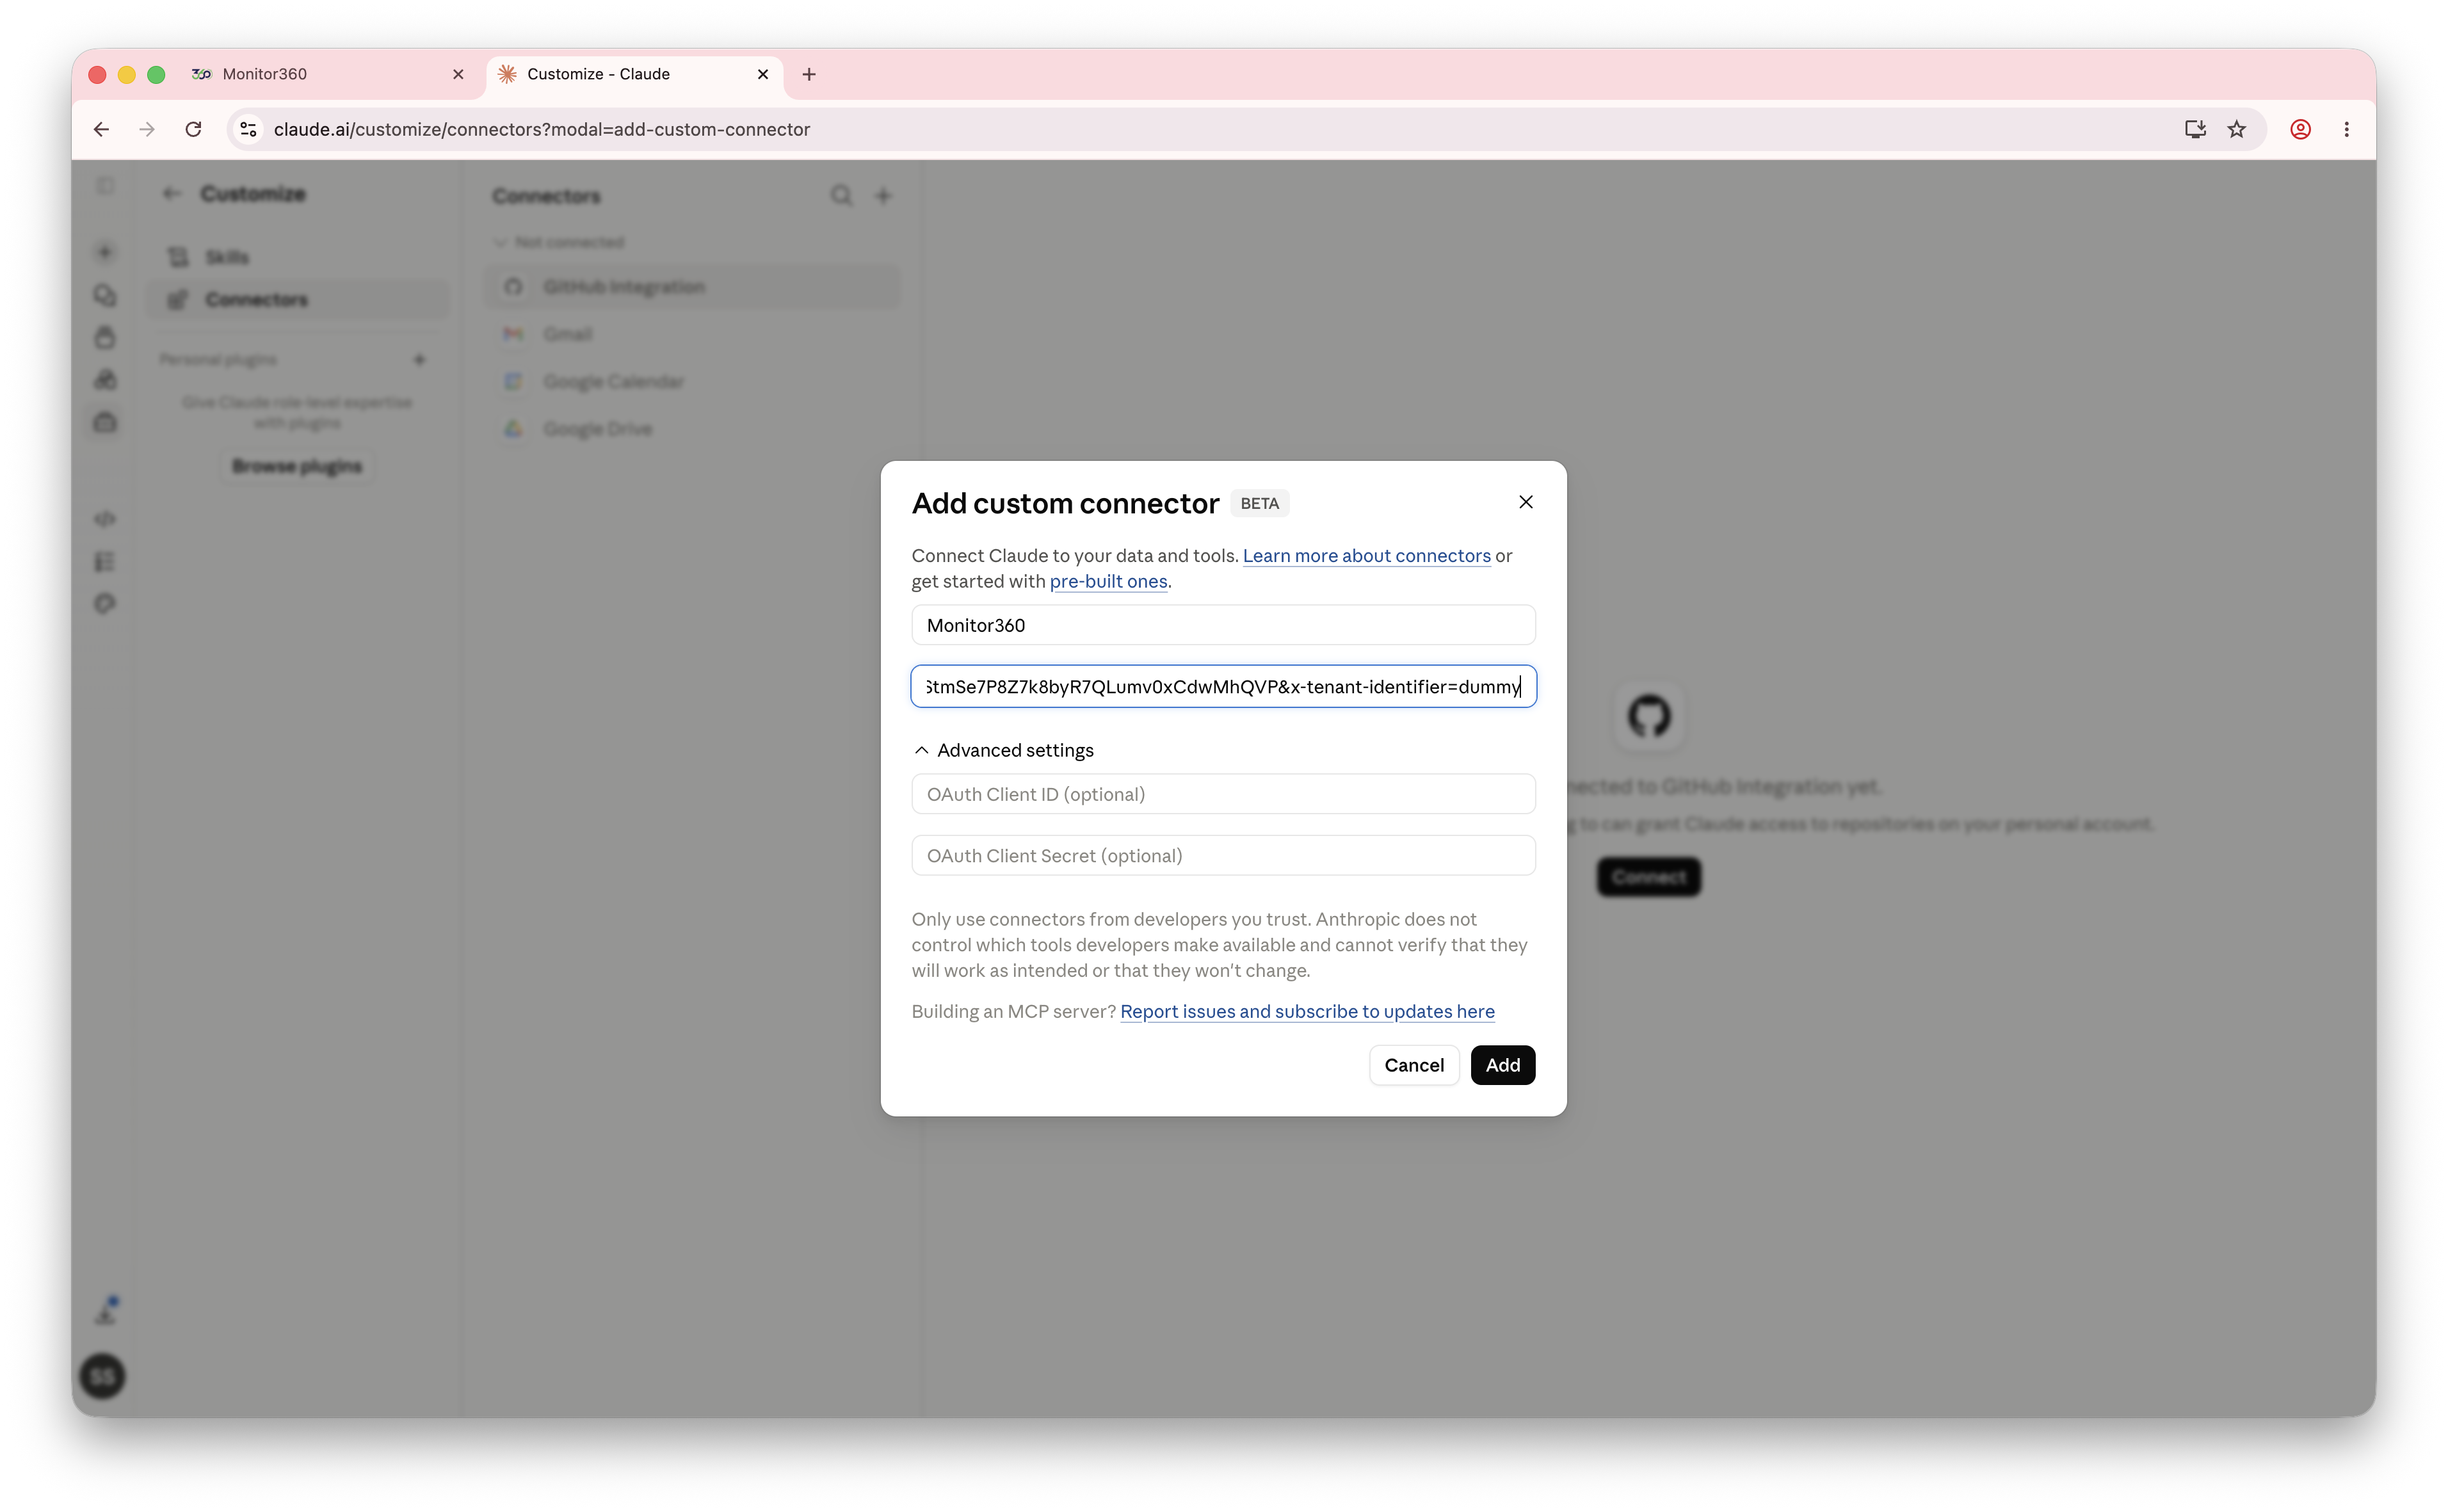Close the Customize - Claude browser tab

tap(762, 74)
